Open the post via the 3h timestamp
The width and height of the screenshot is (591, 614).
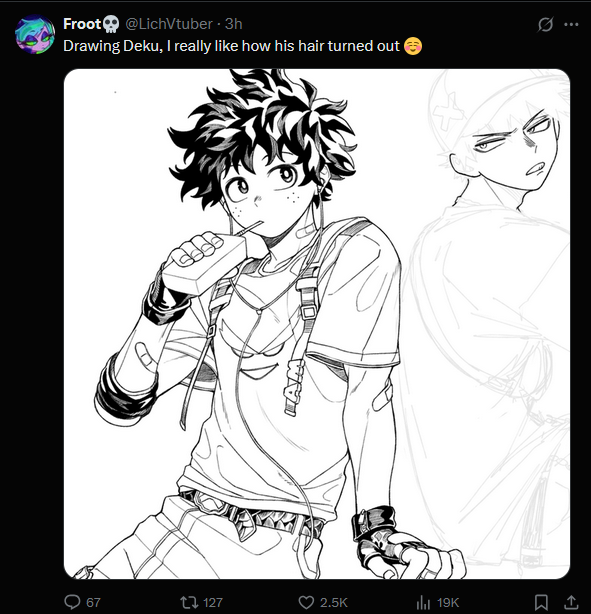233,24
